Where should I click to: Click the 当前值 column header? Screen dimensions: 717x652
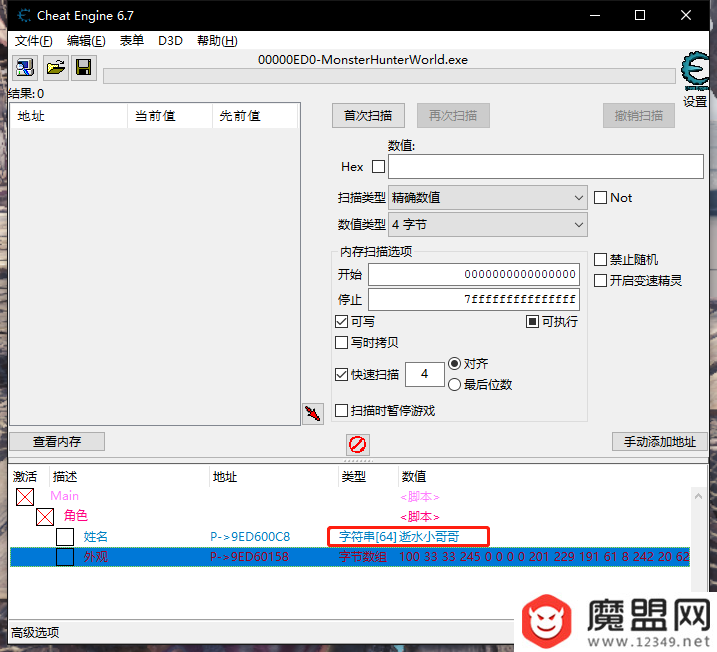170,116
